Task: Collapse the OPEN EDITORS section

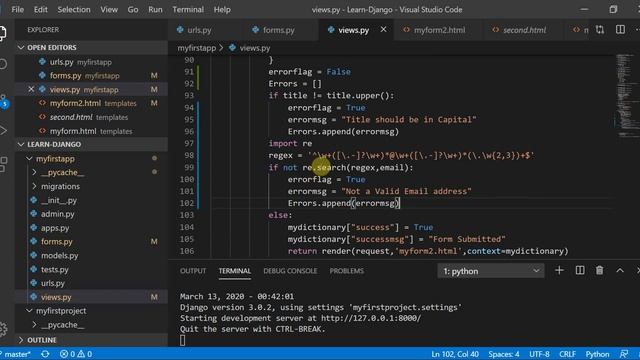Action: (x=91, y=47)
